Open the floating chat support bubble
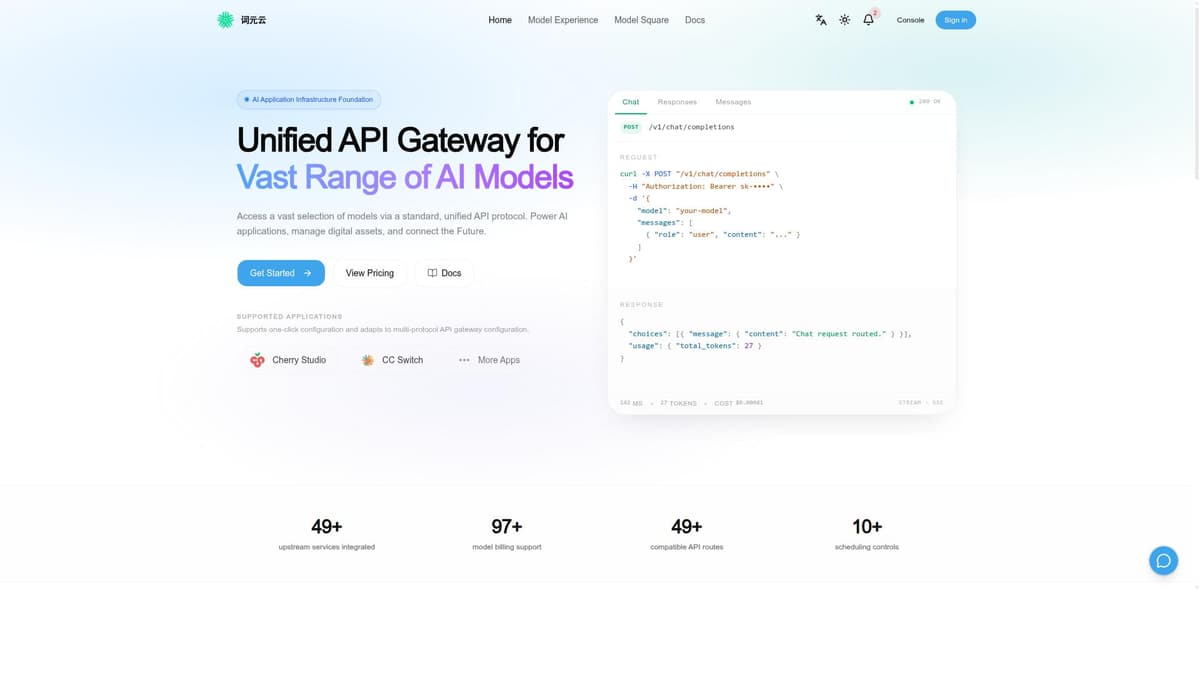This screenshot has height=675, width=1200. [x=1163, y=560]
